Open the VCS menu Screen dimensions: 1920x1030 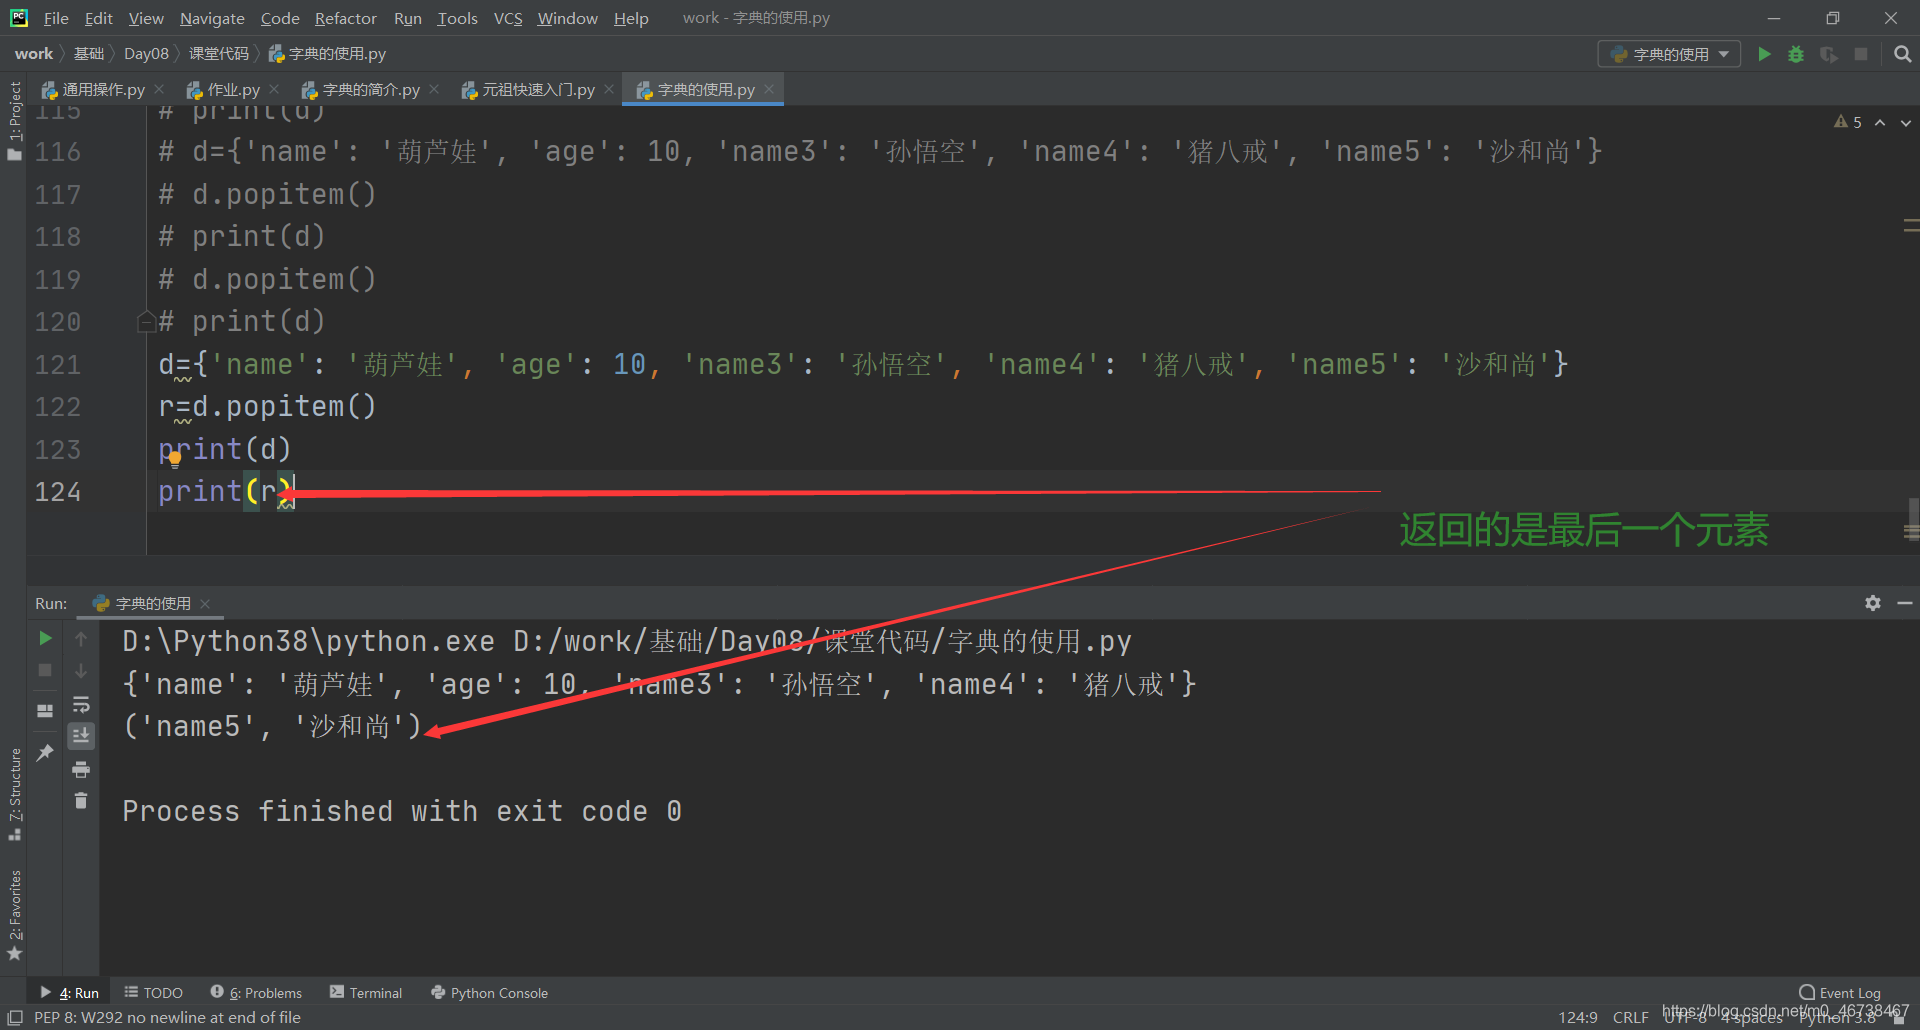[508, 18]
